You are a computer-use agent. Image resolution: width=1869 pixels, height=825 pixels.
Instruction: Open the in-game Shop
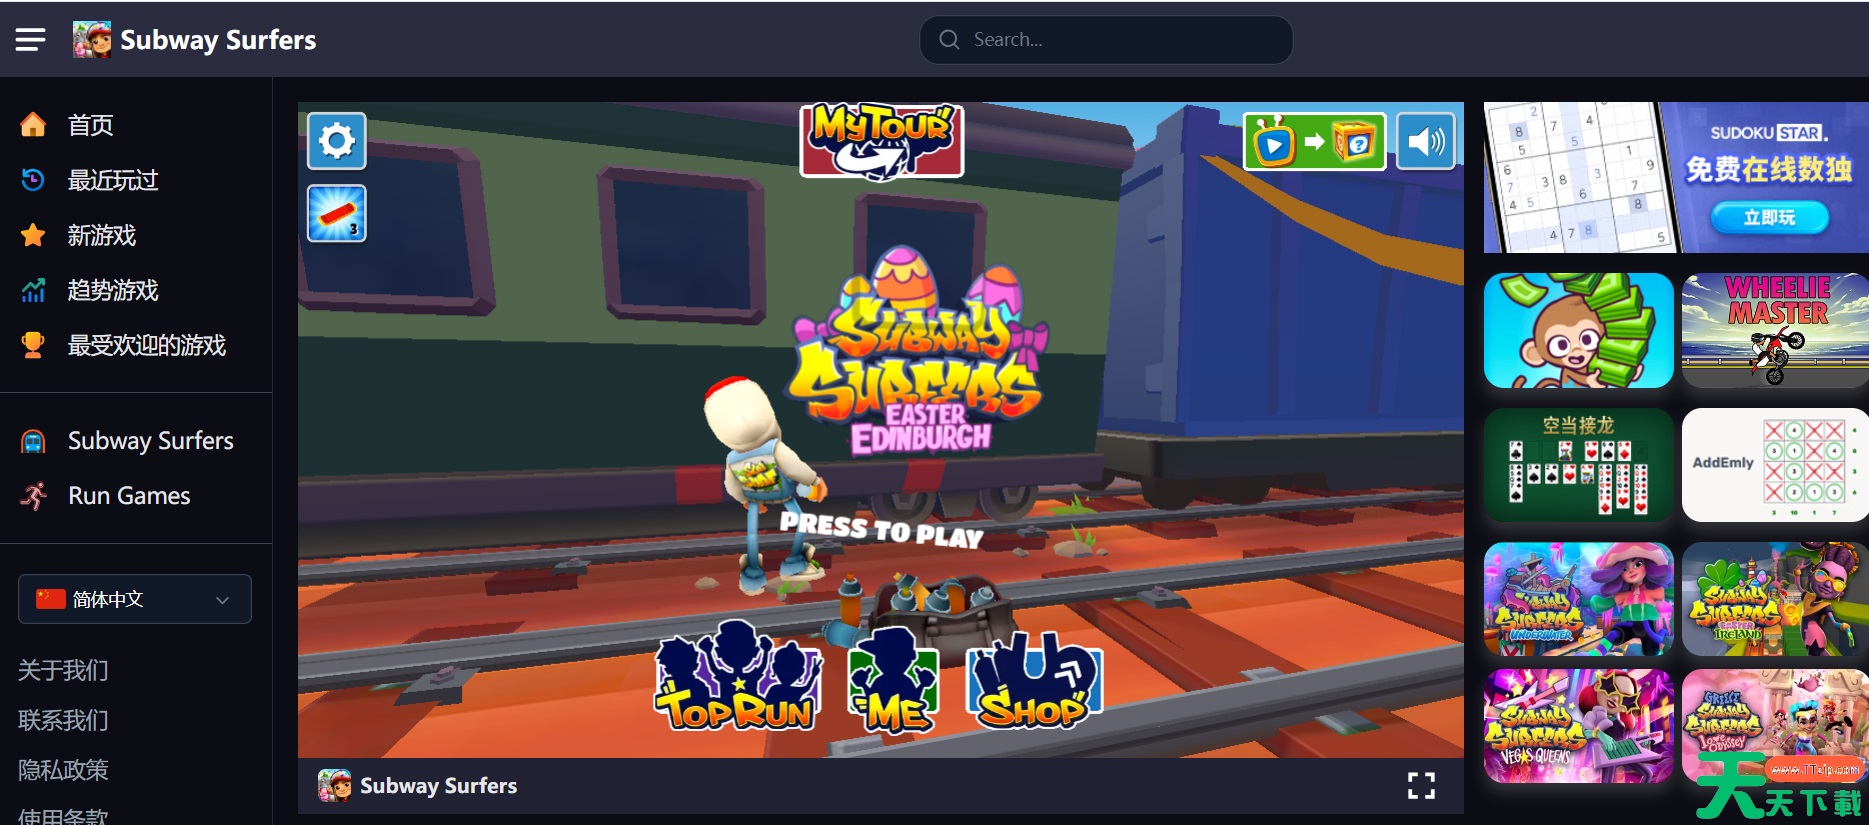click(1035, 680)
